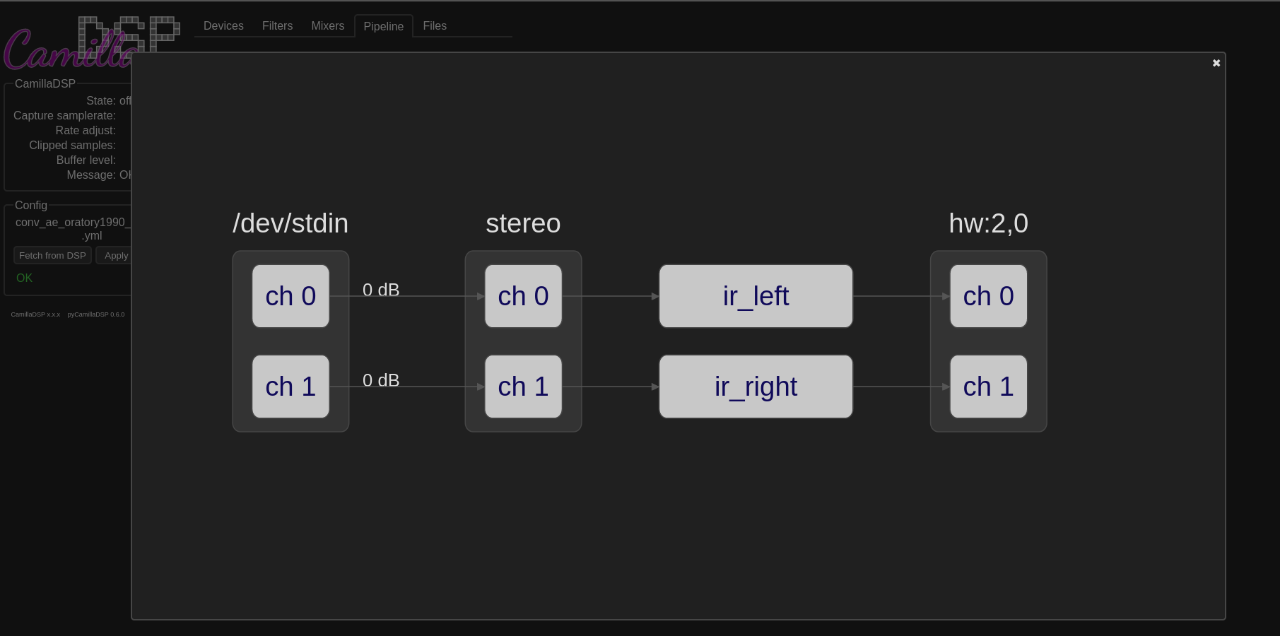
Task: Click the CamillaDSP logo
Action: [x=90, y=44]
